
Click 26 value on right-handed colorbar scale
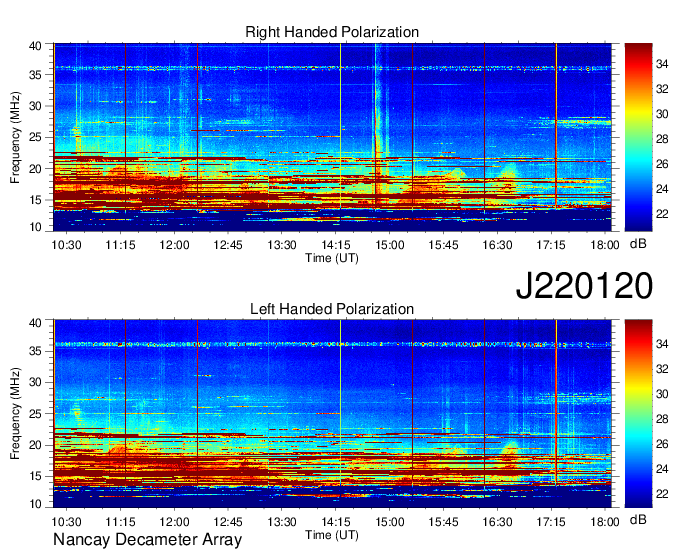(662, 164)
